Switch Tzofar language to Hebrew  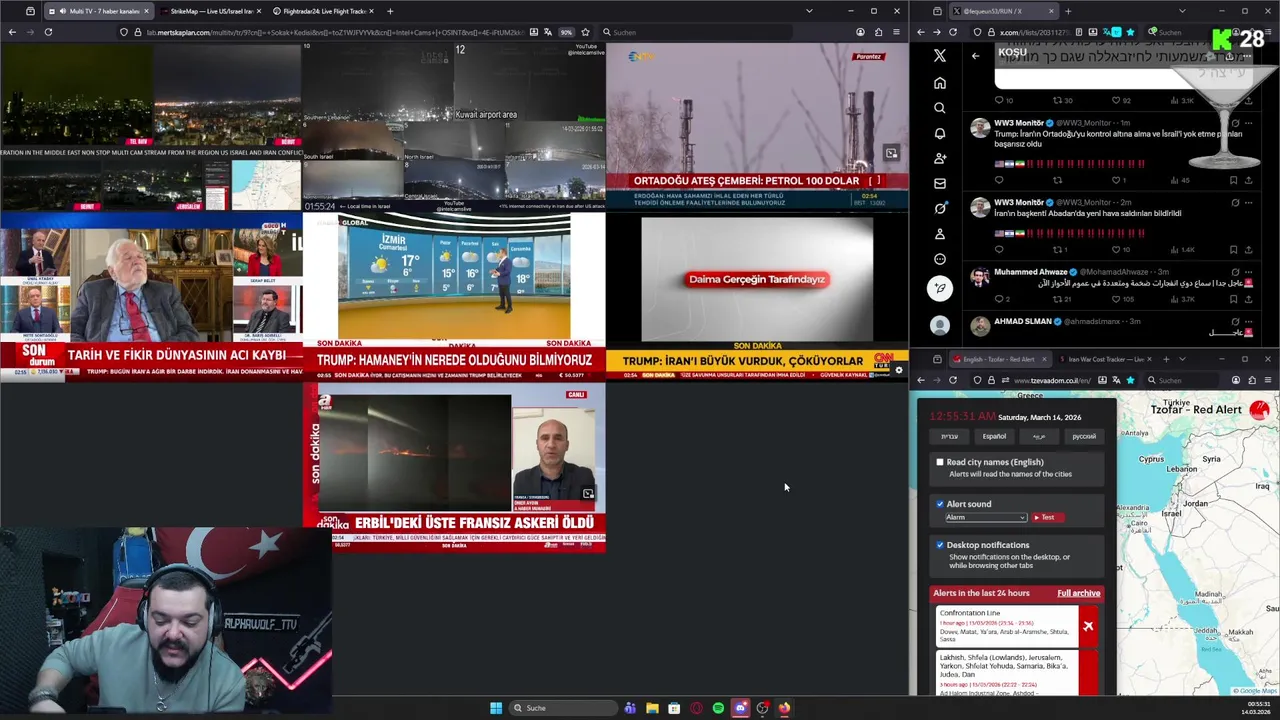point(949,436)
